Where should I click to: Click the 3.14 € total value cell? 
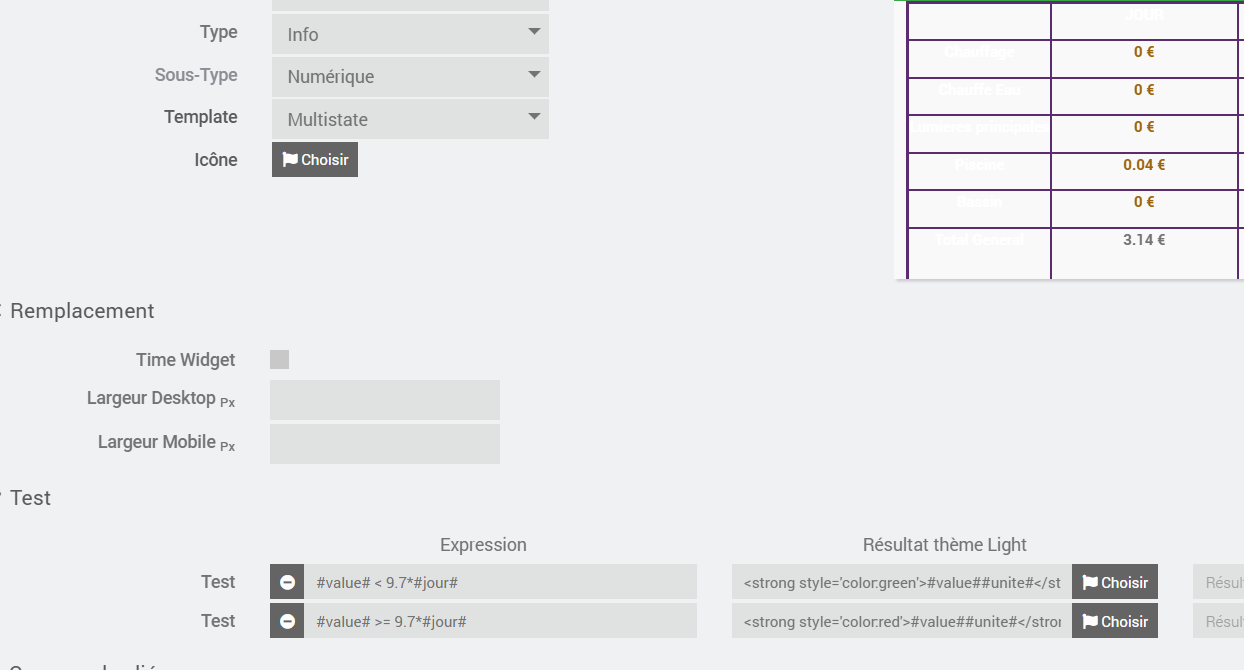tap(1144, 240)
